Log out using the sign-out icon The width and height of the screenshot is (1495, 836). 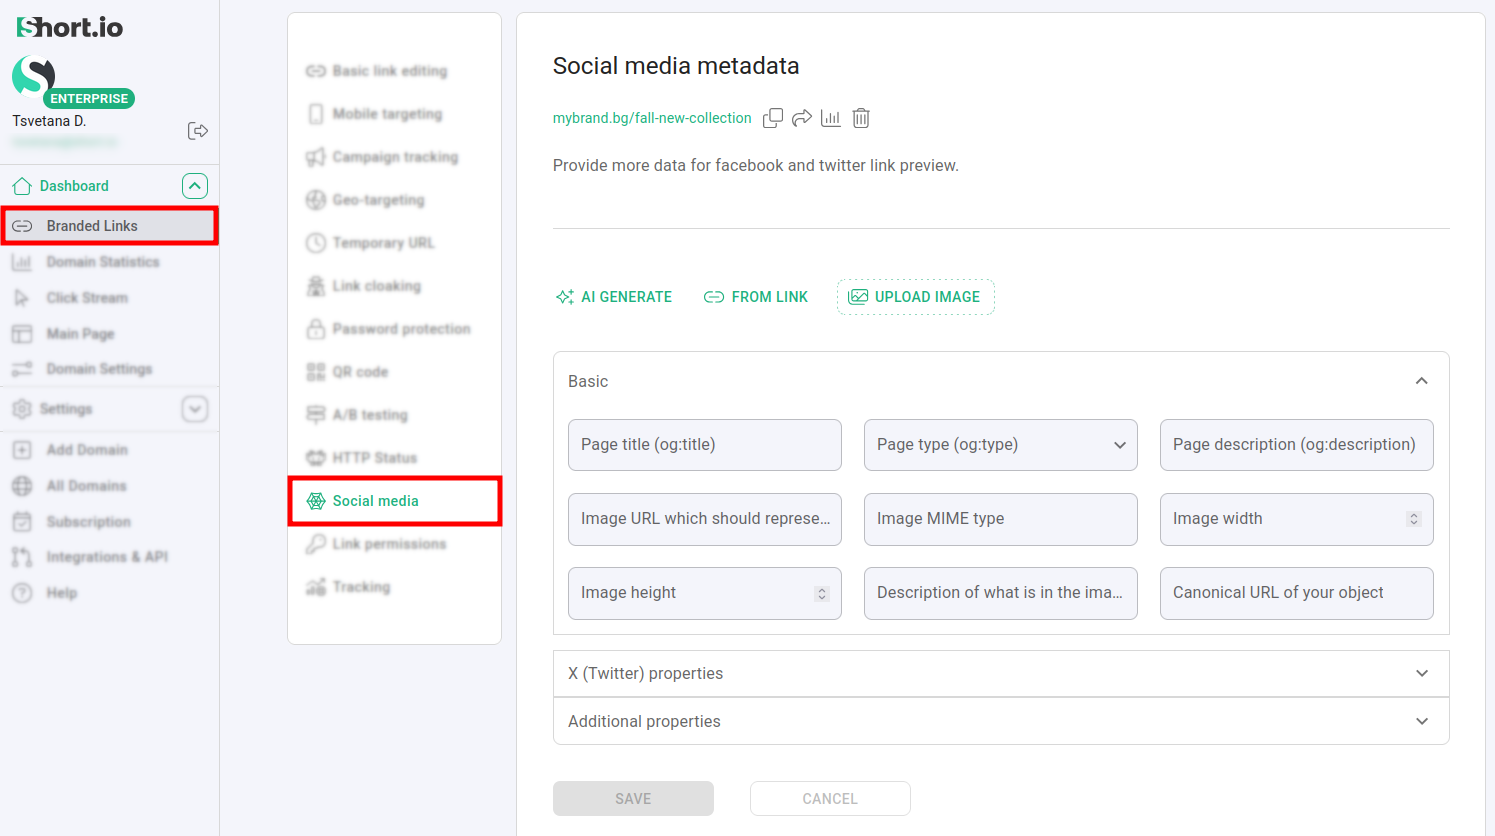tap(197, 130)
